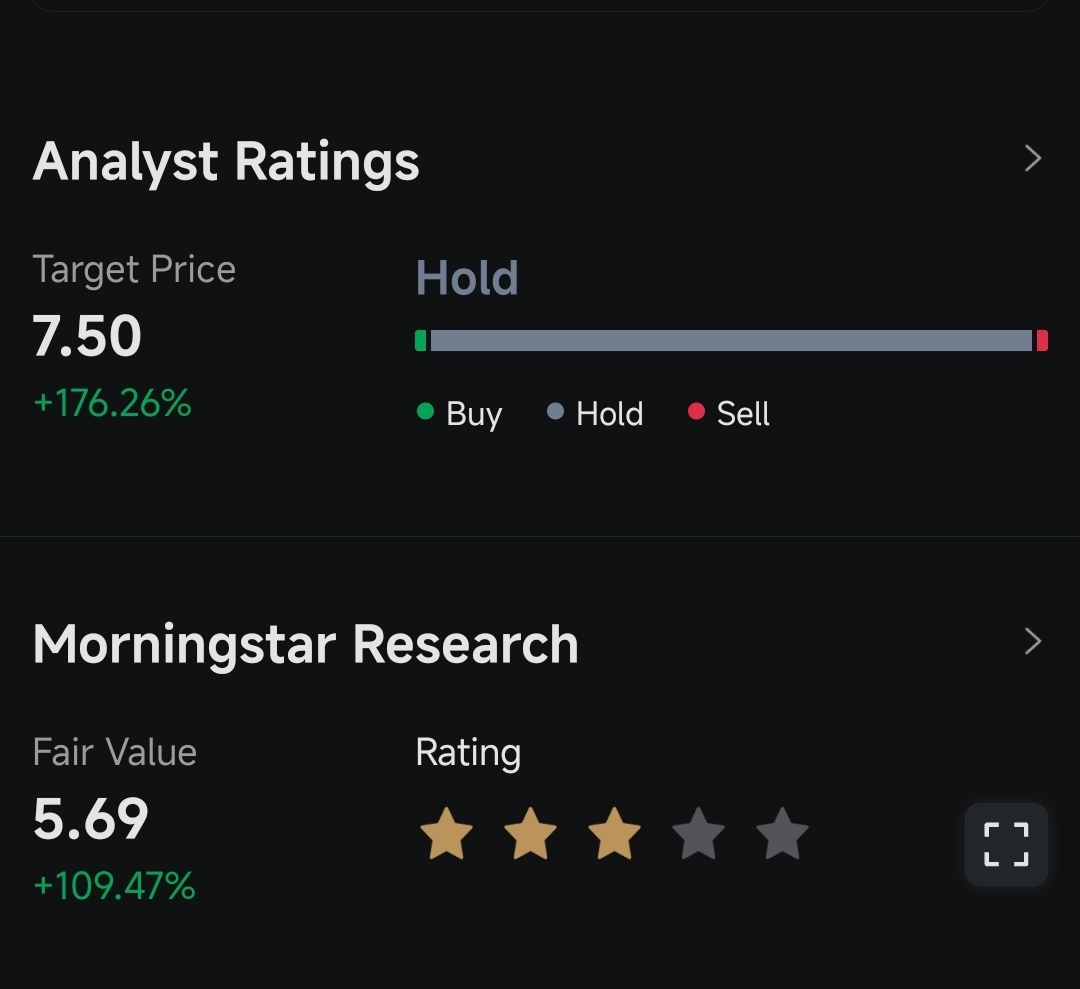
Task: Open Morningstar Research details chevron
Action: point(1032,641)
